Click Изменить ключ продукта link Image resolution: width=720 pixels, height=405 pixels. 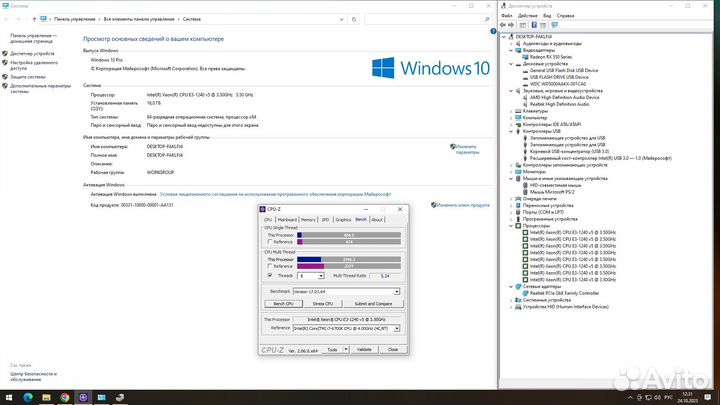[463, 205]
